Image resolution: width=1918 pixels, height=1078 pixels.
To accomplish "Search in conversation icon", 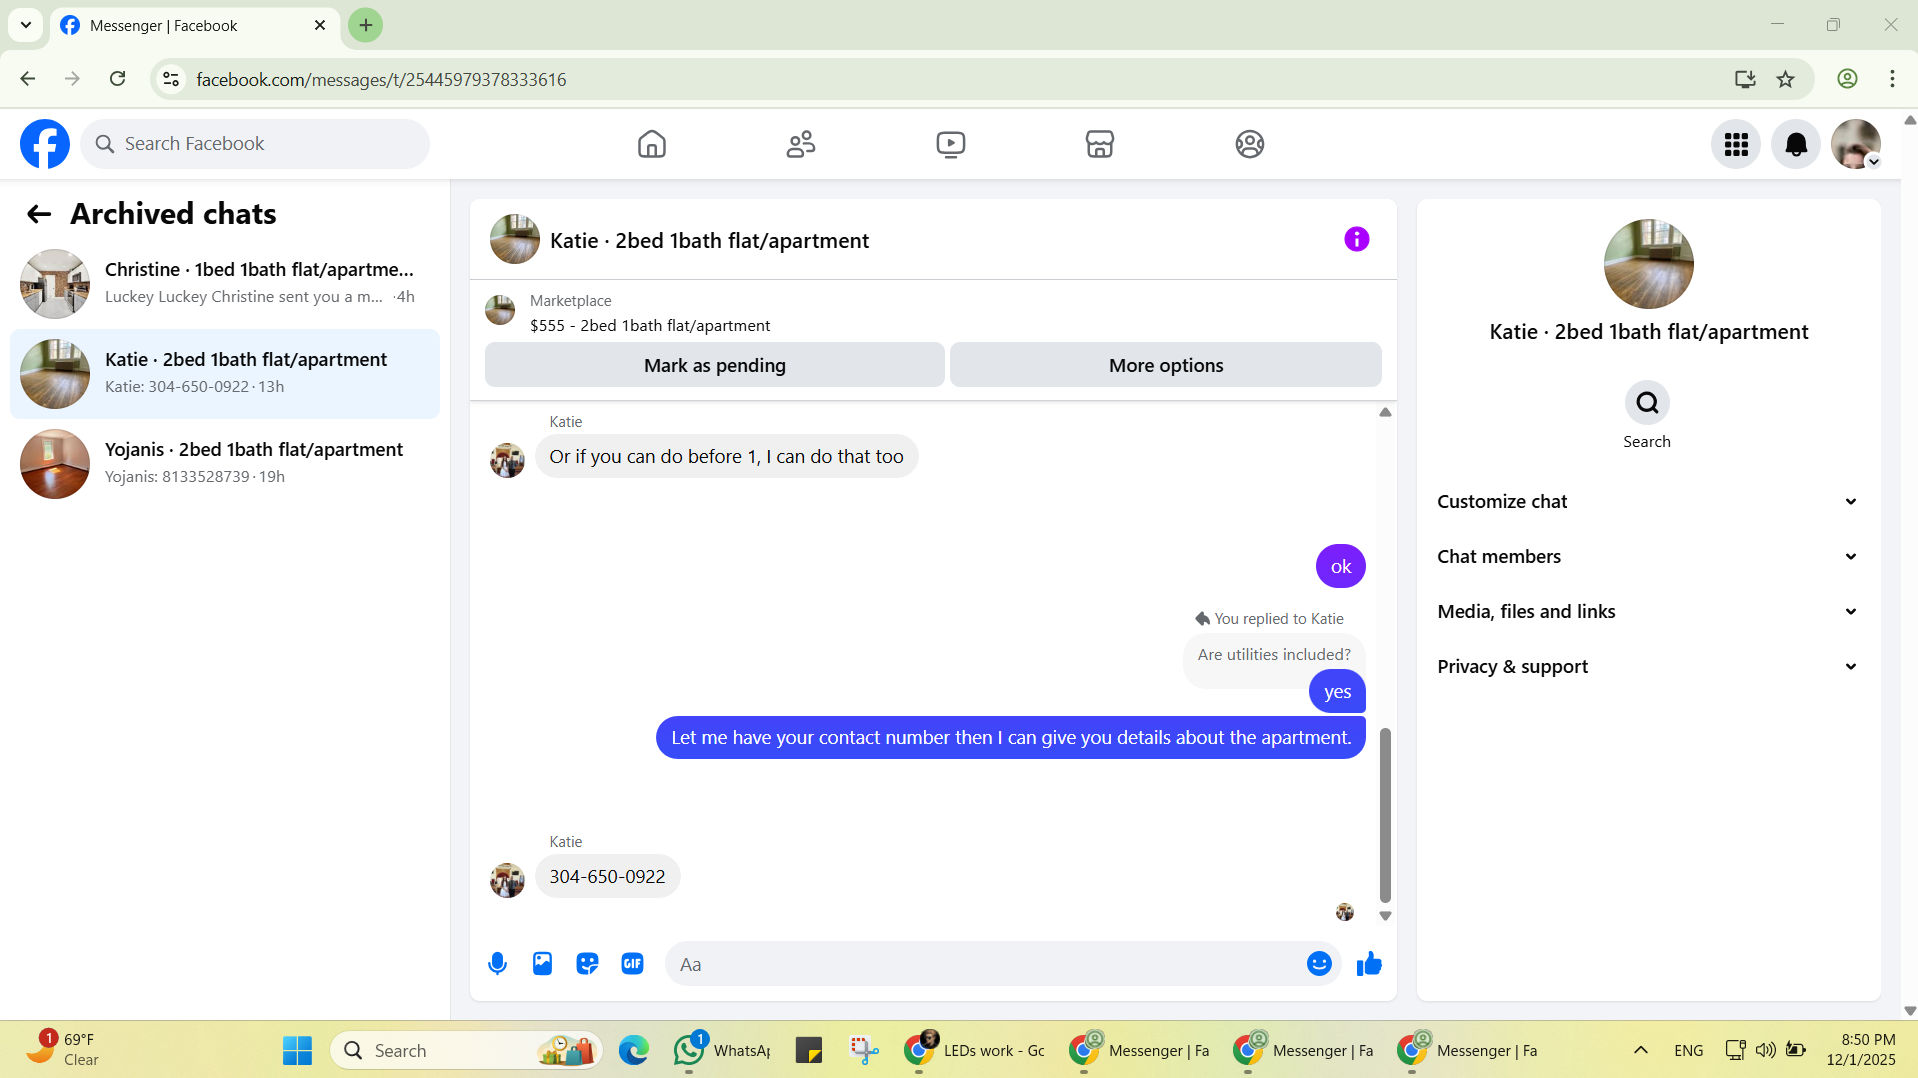I will point(1647,403).
